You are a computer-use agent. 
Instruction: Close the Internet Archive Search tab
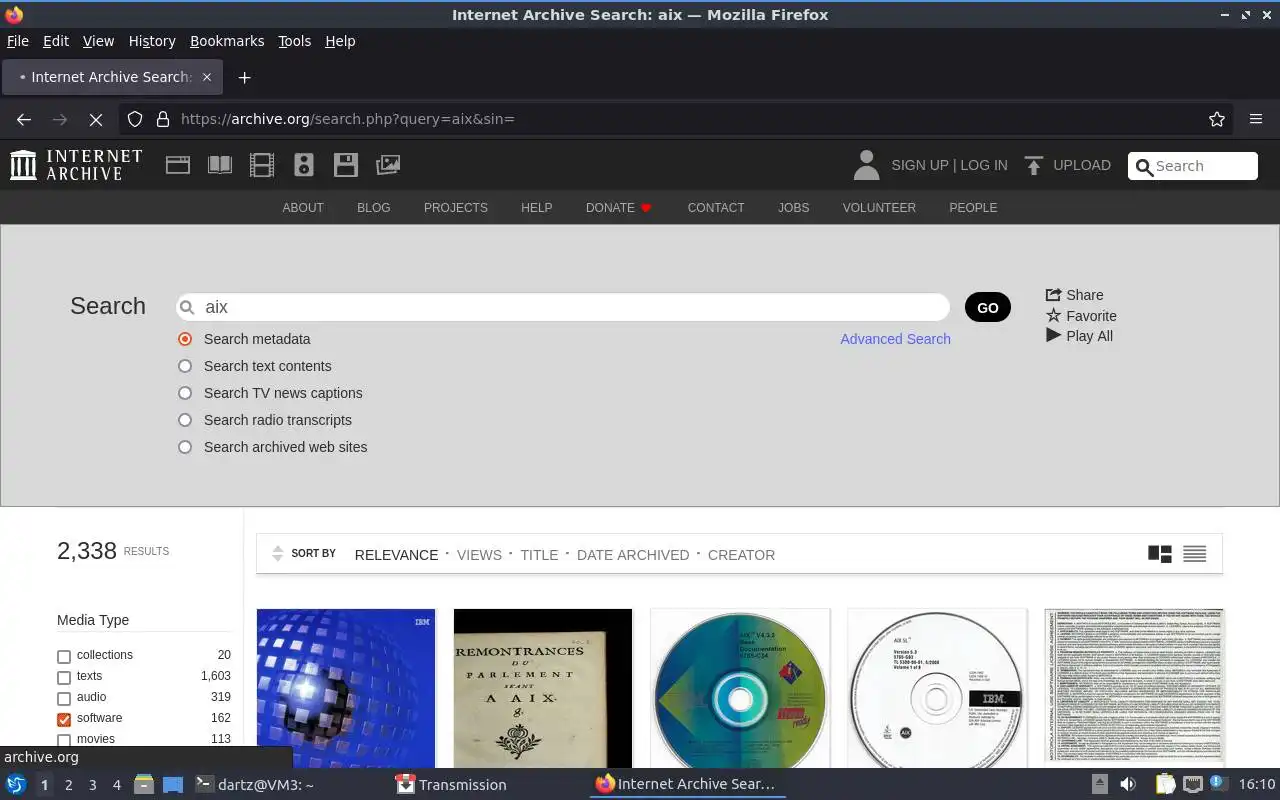click(207, 77)
